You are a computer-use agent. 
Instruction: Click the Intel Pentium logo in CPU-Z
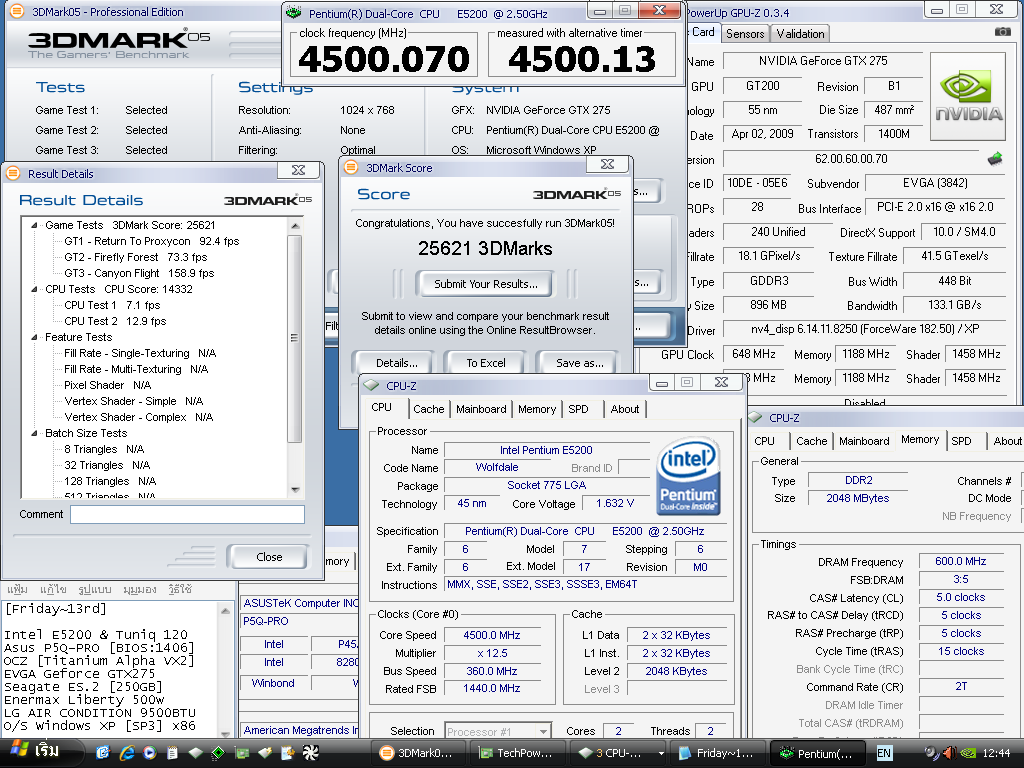pos(688,476)
